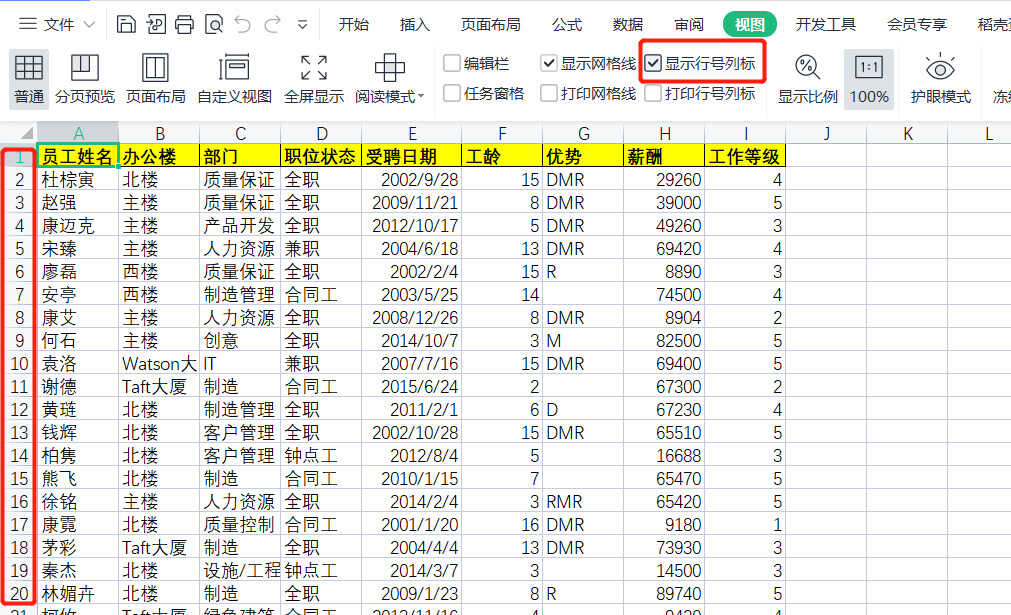Enable Eye Protection mode (护眼模式)
The height and width of the screenshot is (615, 1011).
point(940,78)
